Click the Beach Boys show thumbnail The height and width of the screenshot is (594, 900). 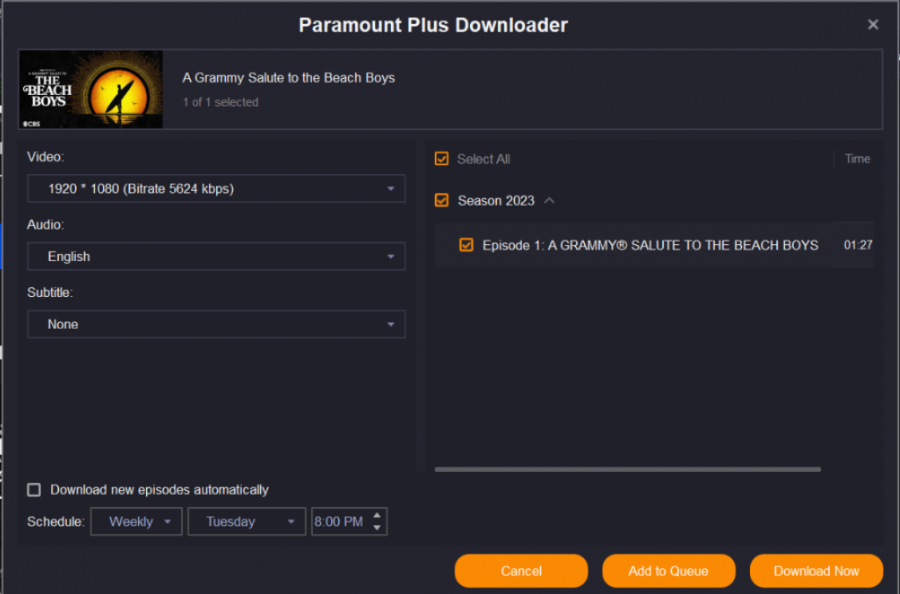(91, 89)
